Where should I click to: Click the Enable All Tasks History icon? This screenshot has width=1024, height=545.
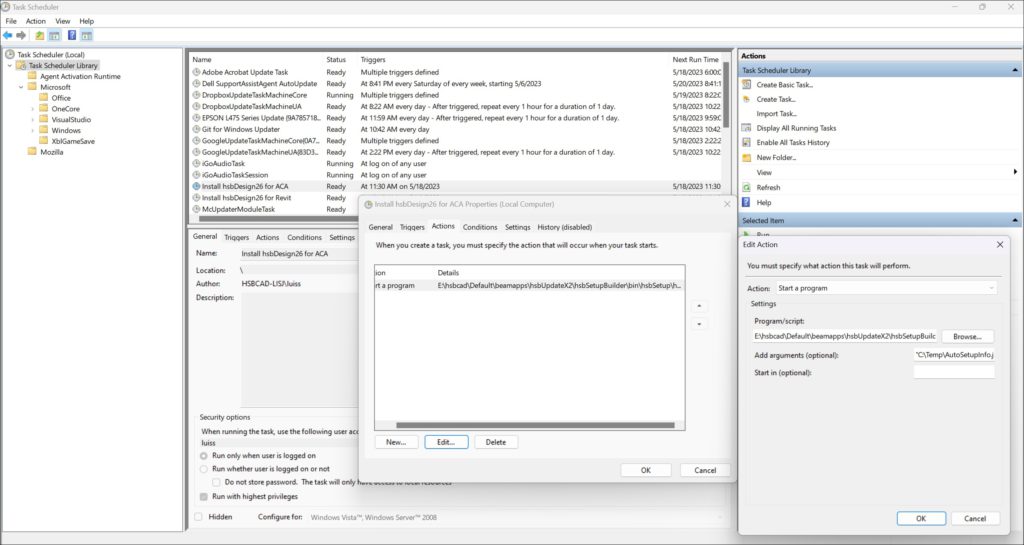tap(746, 142)
